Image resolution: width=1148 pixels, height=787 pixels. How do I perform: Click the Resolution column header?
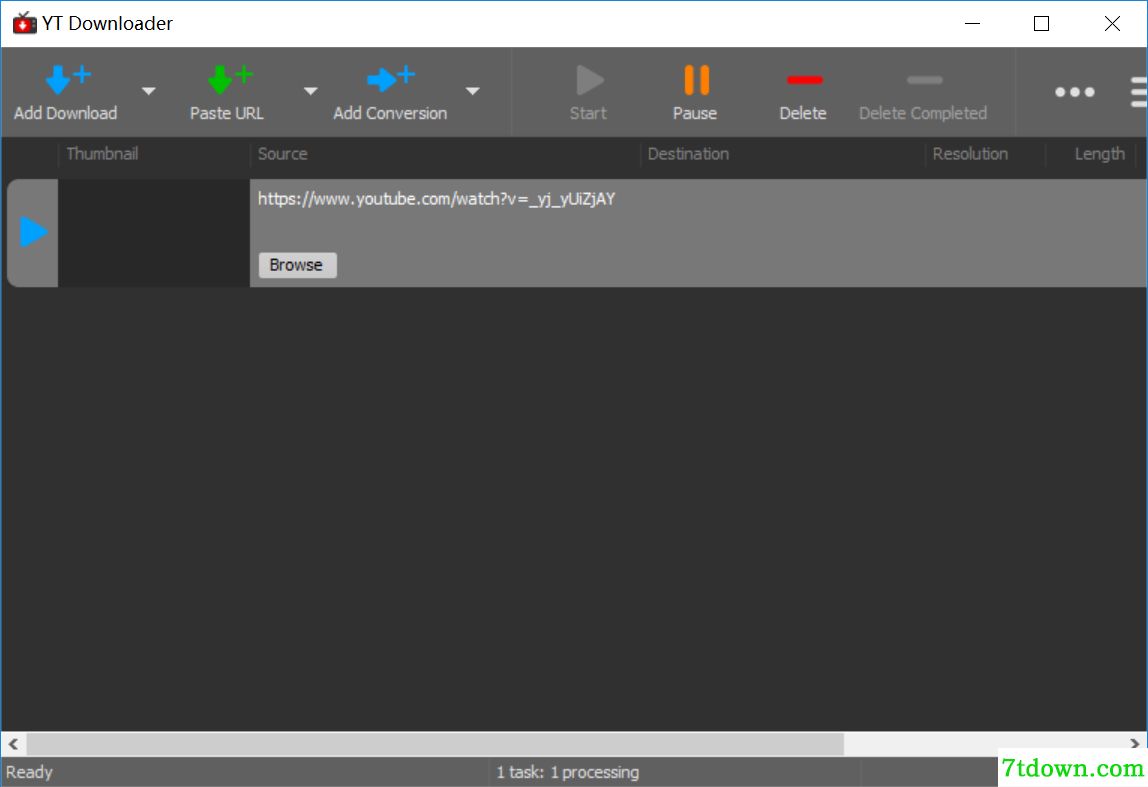pyautogui.click(x=970, y=154)
